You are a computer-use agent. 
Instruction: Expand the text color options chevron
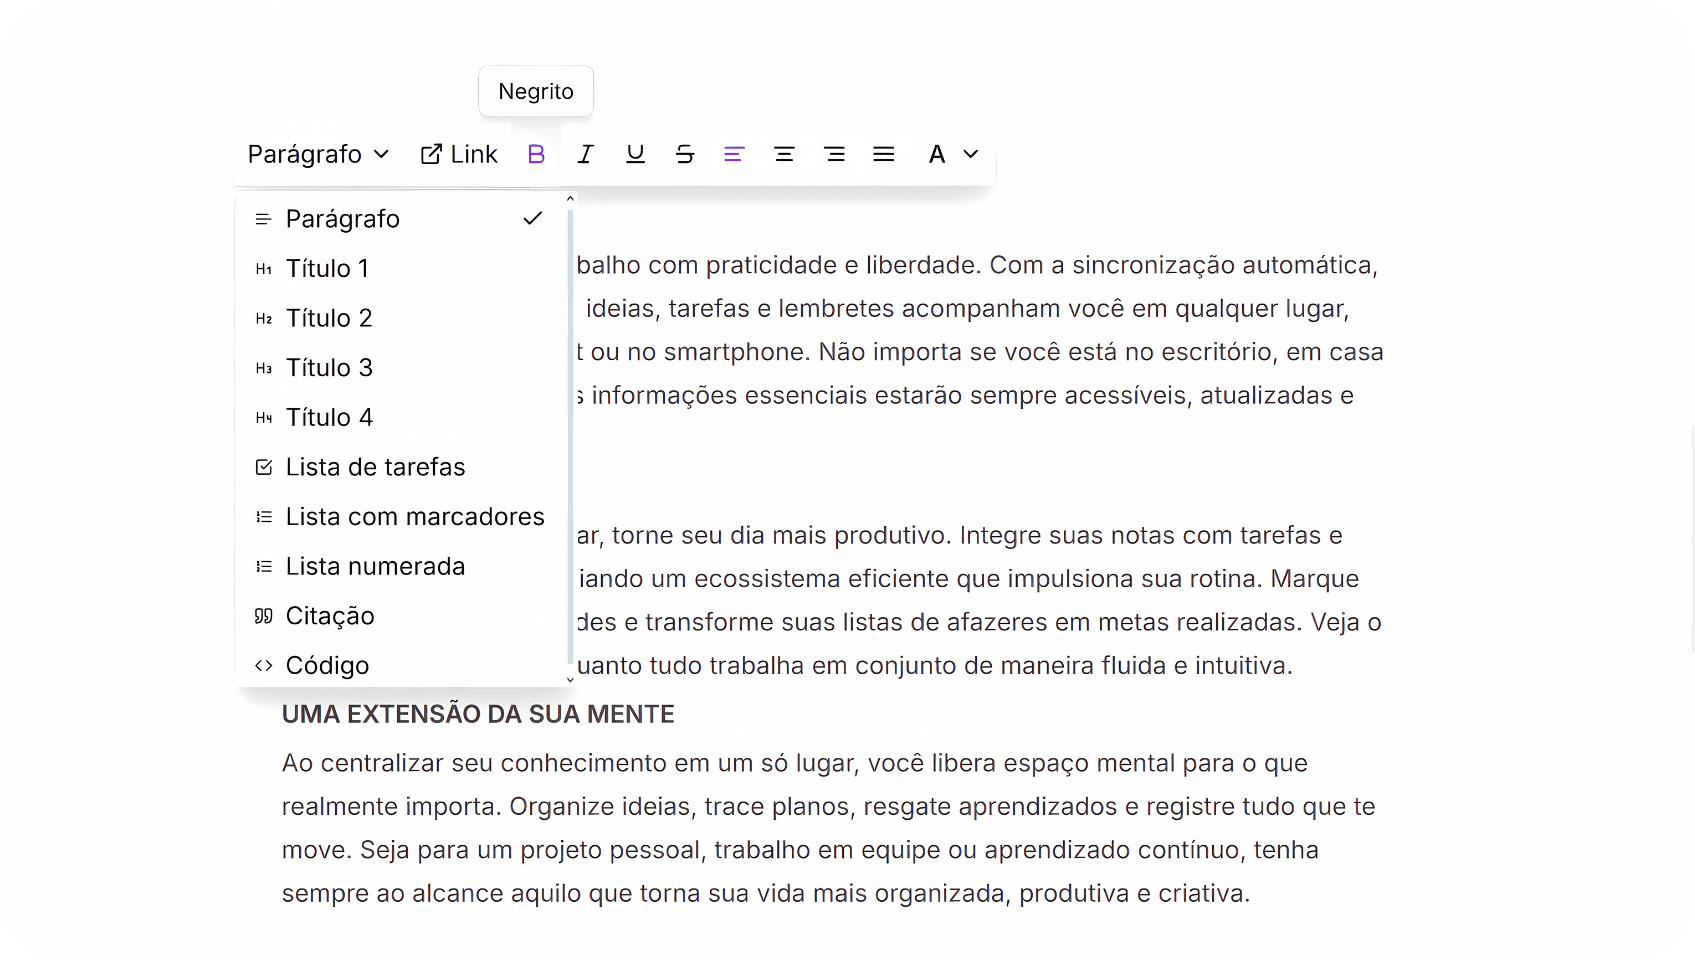point(969,154)
